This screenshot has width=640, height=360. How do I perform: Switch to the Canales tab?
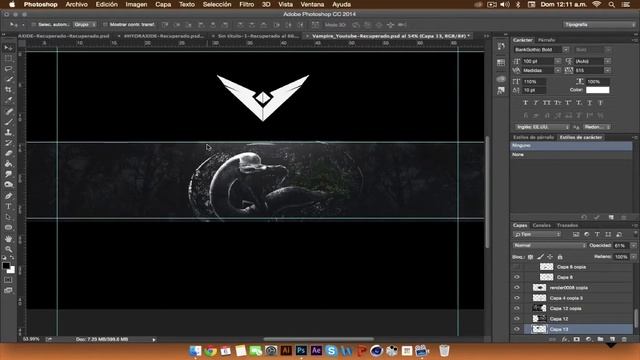pos(542,225)
